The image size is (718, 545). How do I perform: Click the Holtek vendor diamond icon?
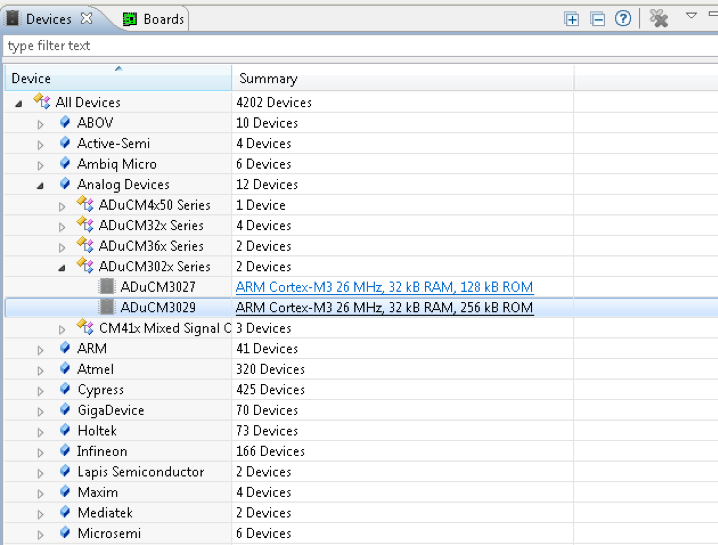(x=65, y=430)
